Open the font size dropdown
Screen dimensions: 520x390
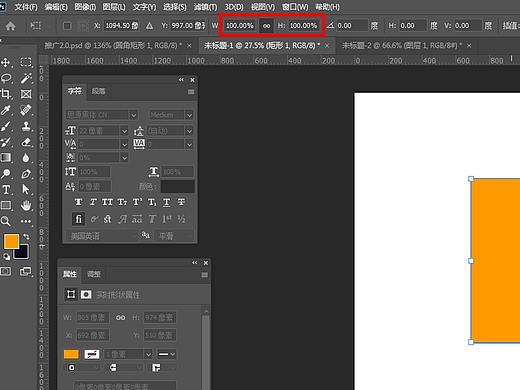(124, 131)
